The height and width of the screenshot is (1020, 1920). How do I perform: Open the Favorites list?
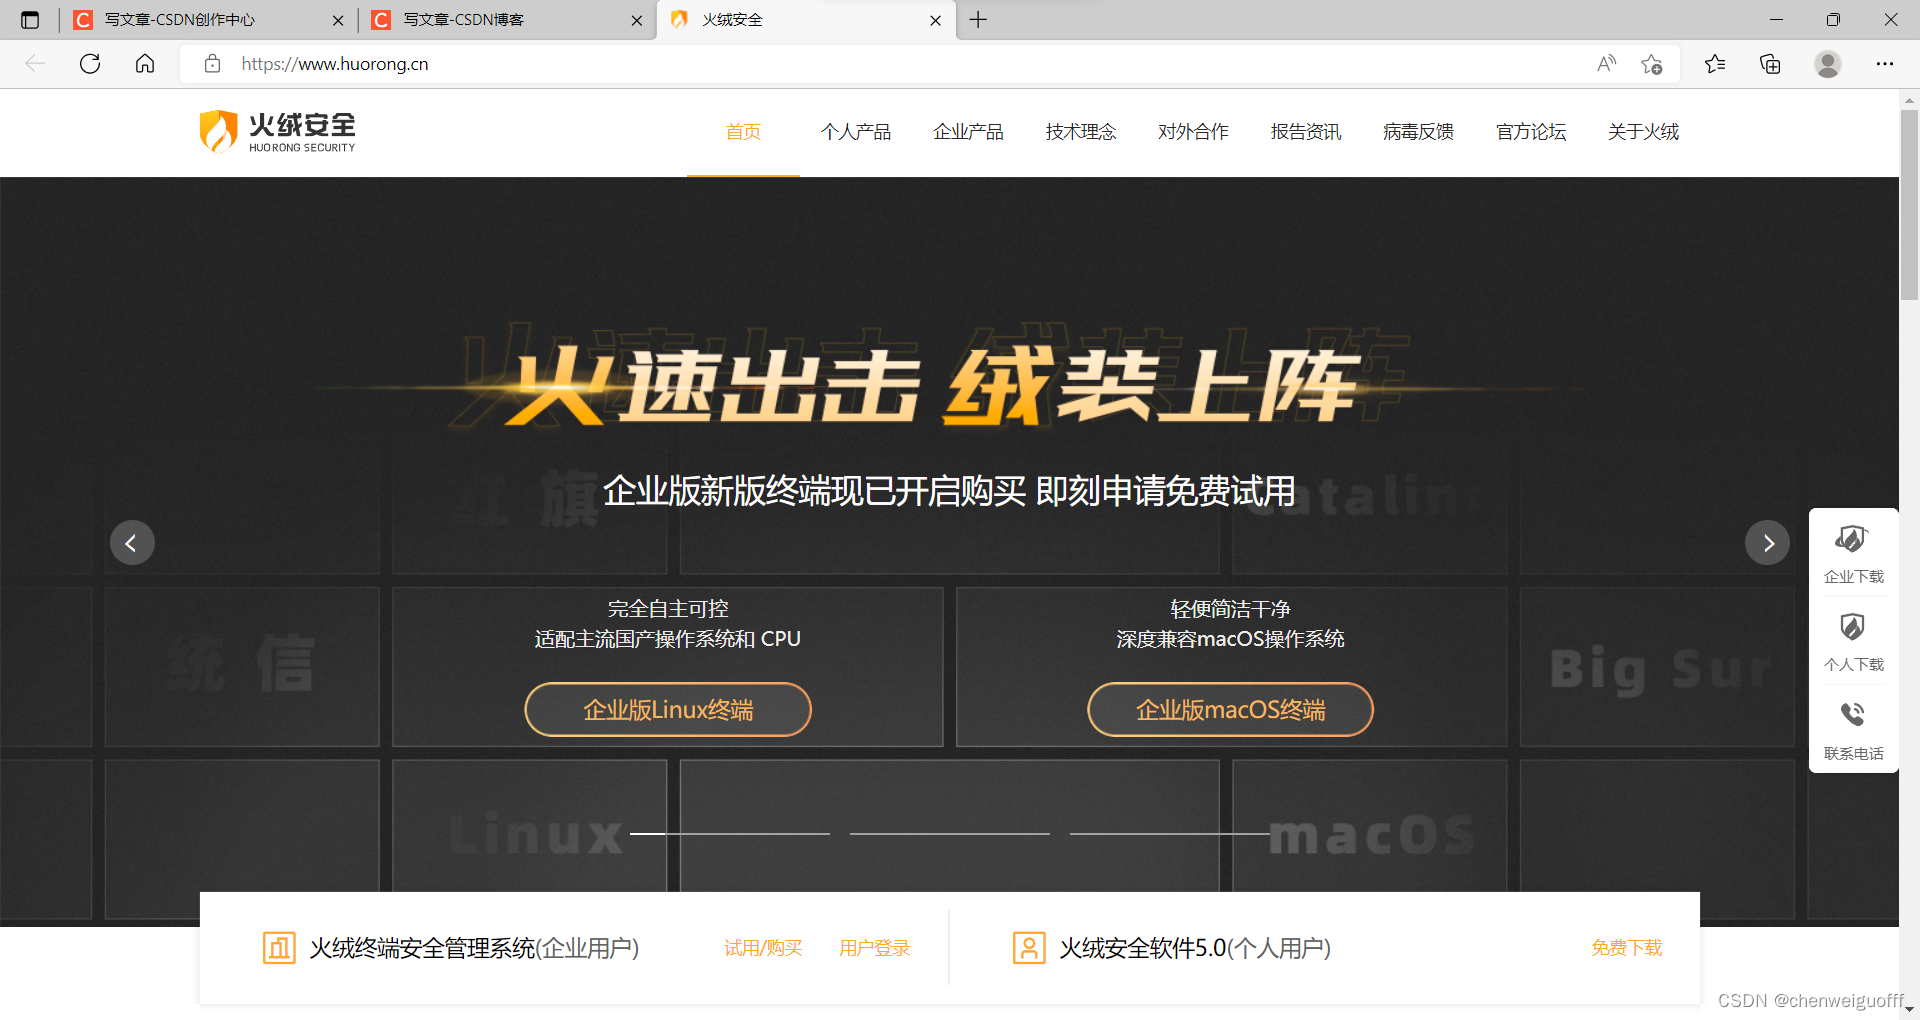[x=1715, y=64]
